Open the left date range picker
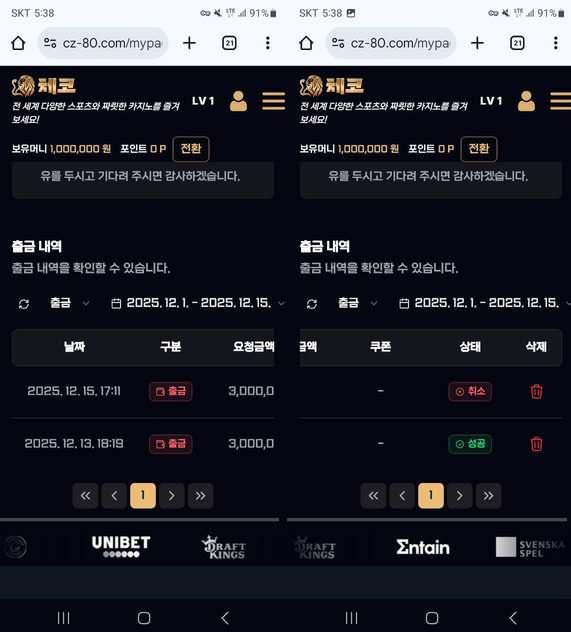Viewport: 571px width, 632px height. click(x=198, y=303)
